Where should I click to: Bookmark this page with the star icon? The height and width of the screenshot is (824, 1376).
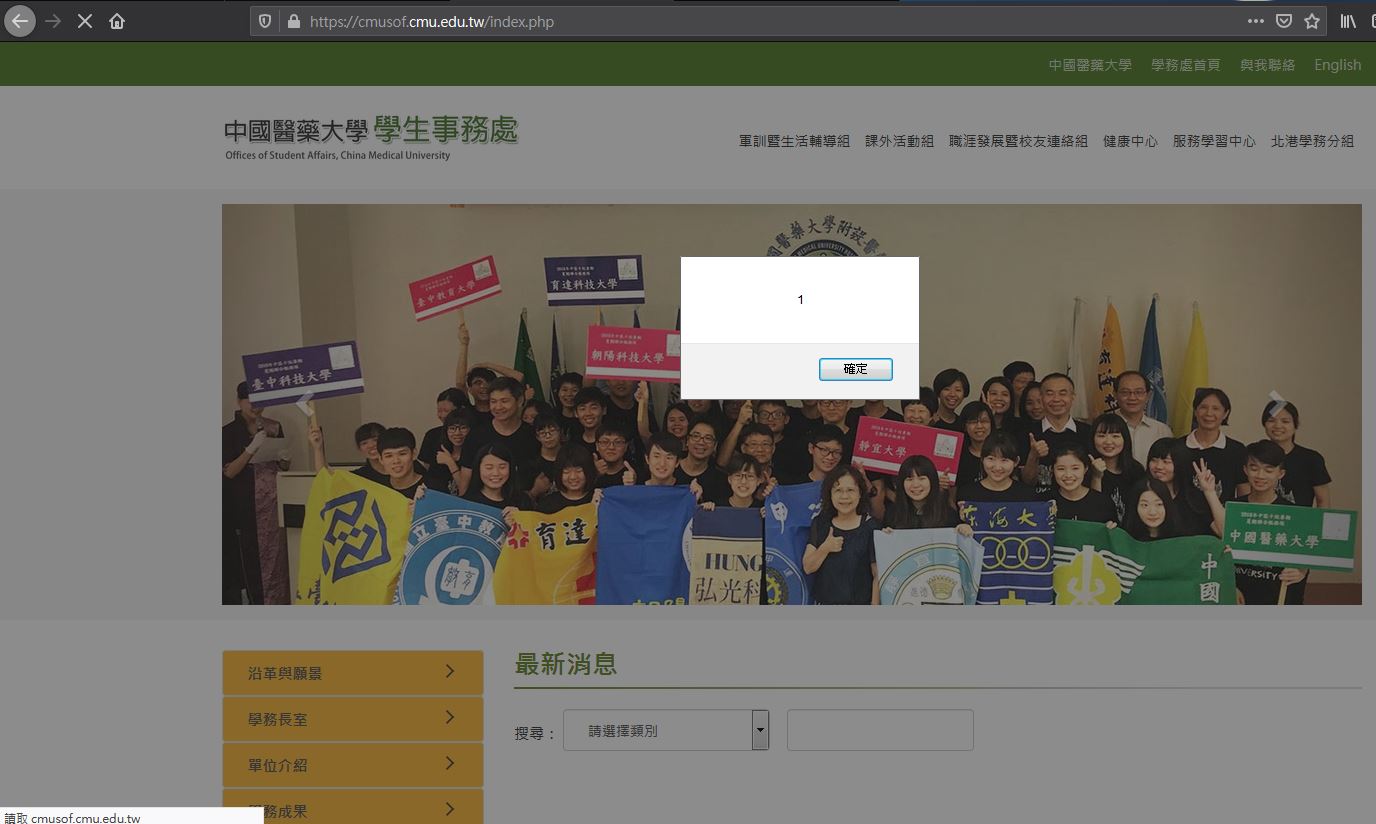(x=1312, y=21)
